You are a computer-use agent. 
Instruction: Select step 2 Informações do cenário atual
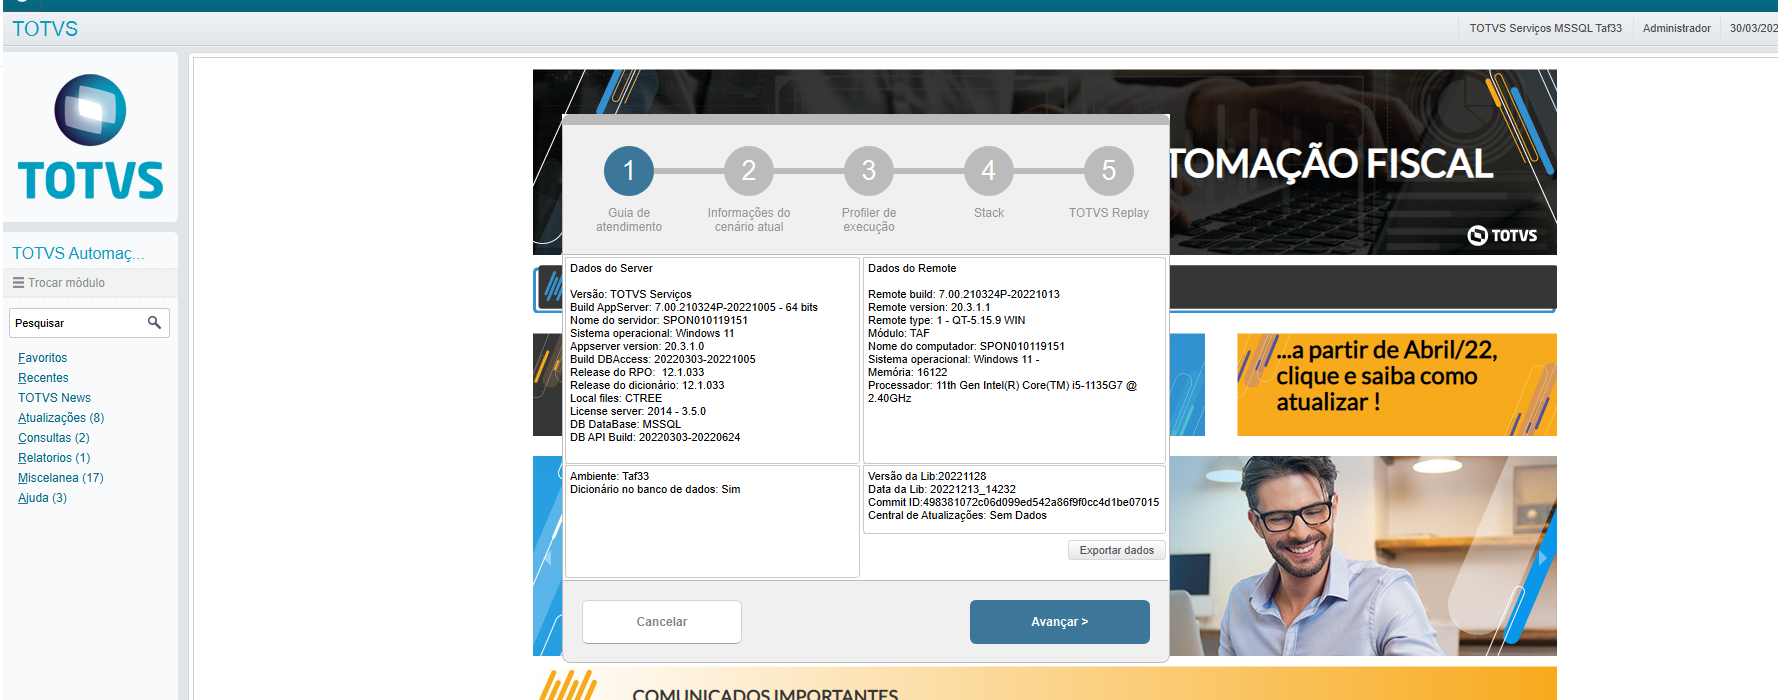(749, 171)
